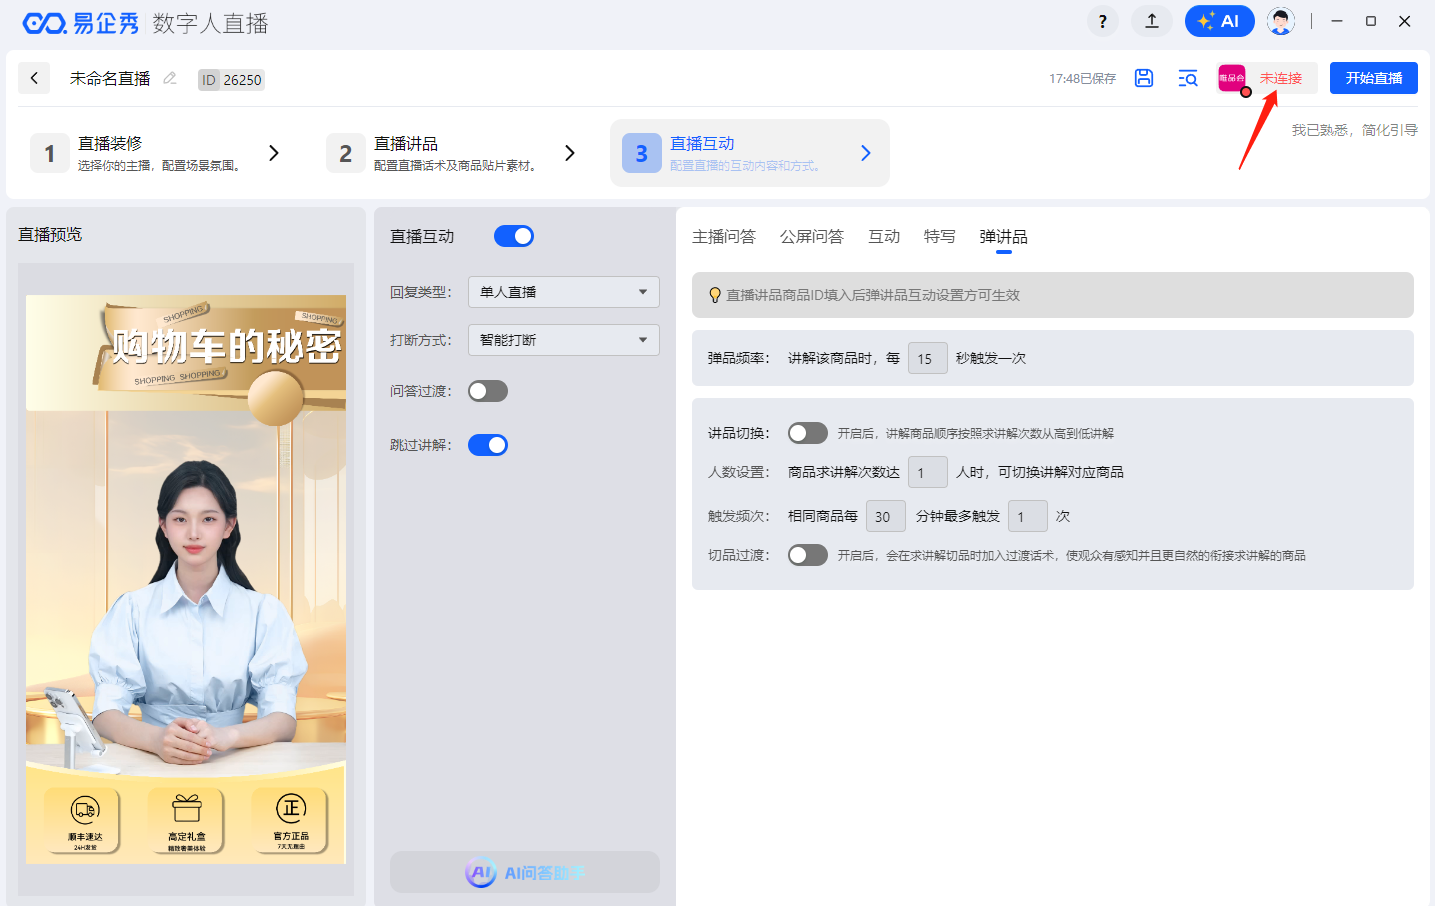Turn on the 讲品切换 switch
Image resolution: width=1435 pixels, height=906 pixels.
[x=807, y=433]
